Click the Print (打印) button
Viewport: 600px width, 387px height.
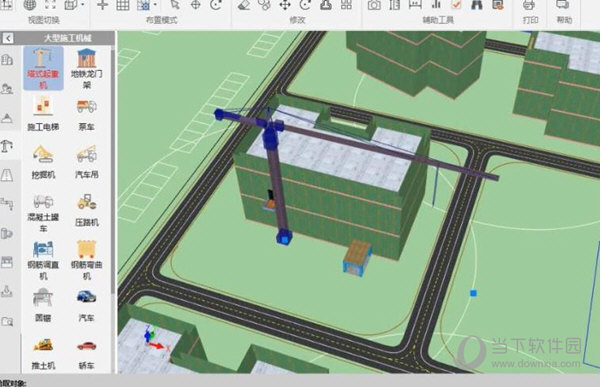(530, 11)
